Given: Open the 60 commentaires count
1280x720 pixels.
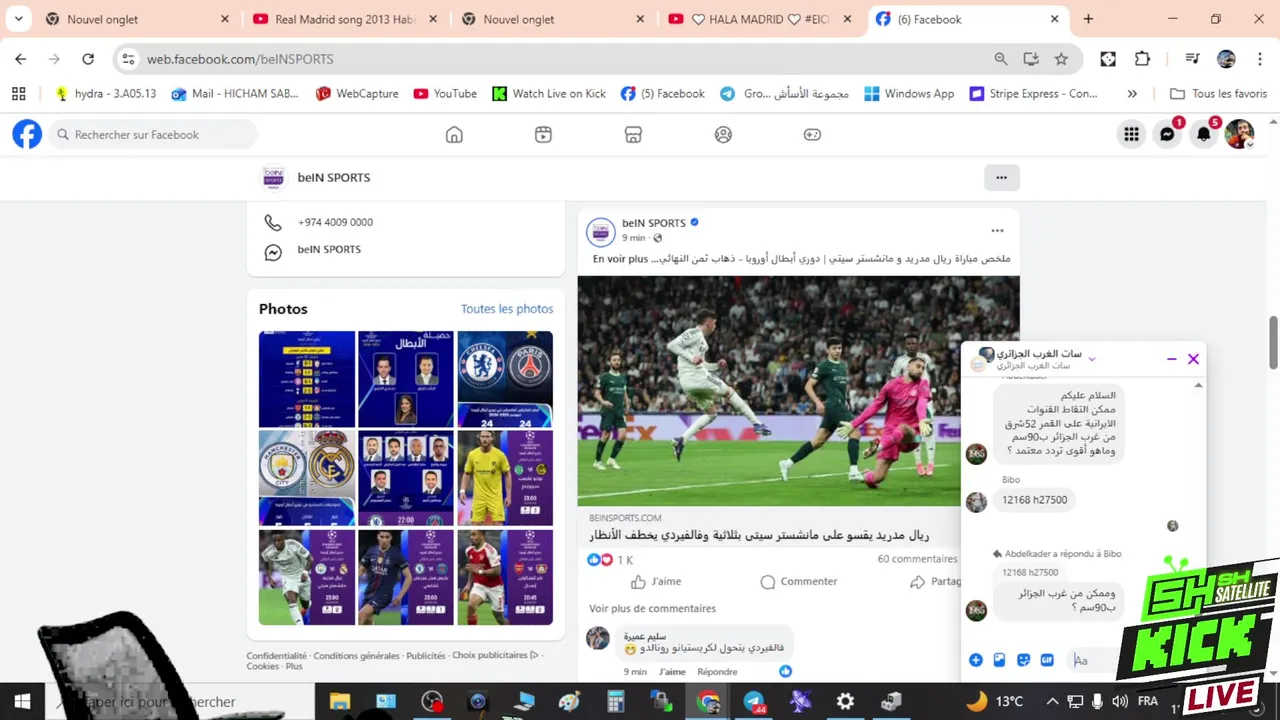Looking at the screenshot, I should [x=917, y=559].
